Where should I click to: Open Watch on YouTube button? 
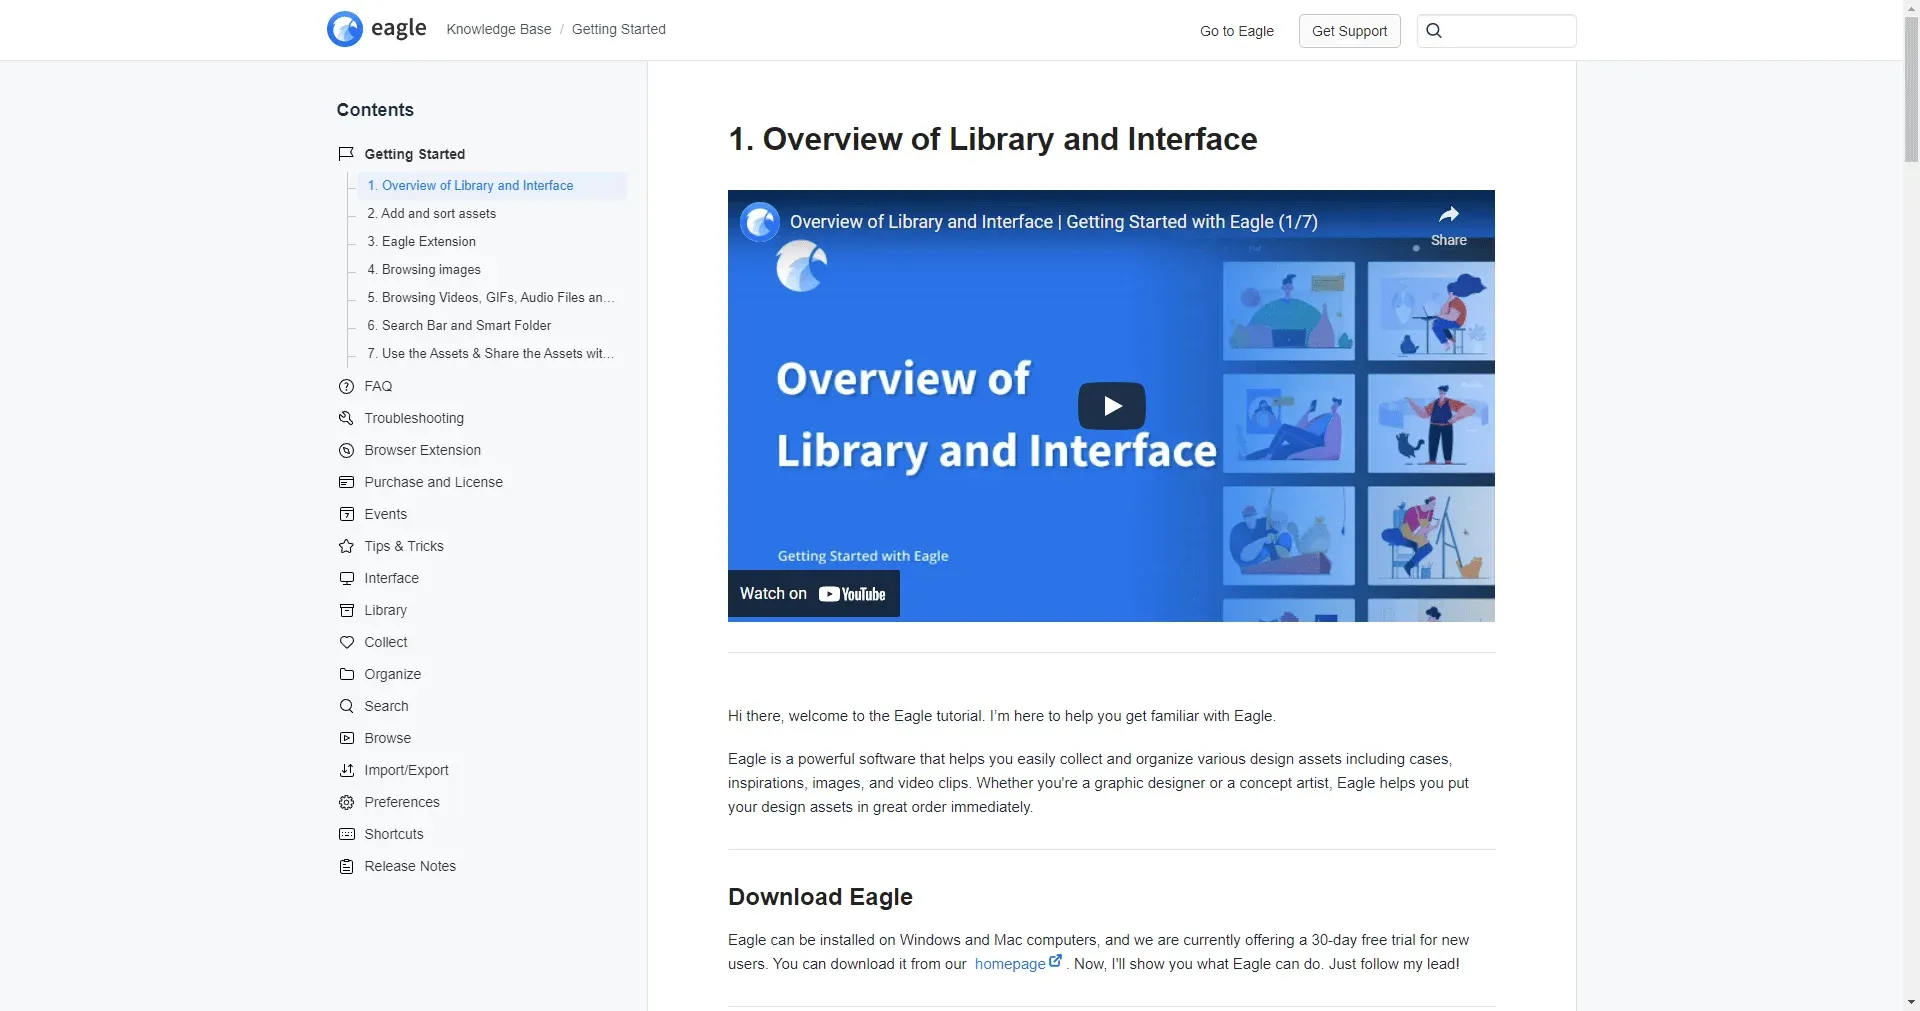tap(813, 593)
